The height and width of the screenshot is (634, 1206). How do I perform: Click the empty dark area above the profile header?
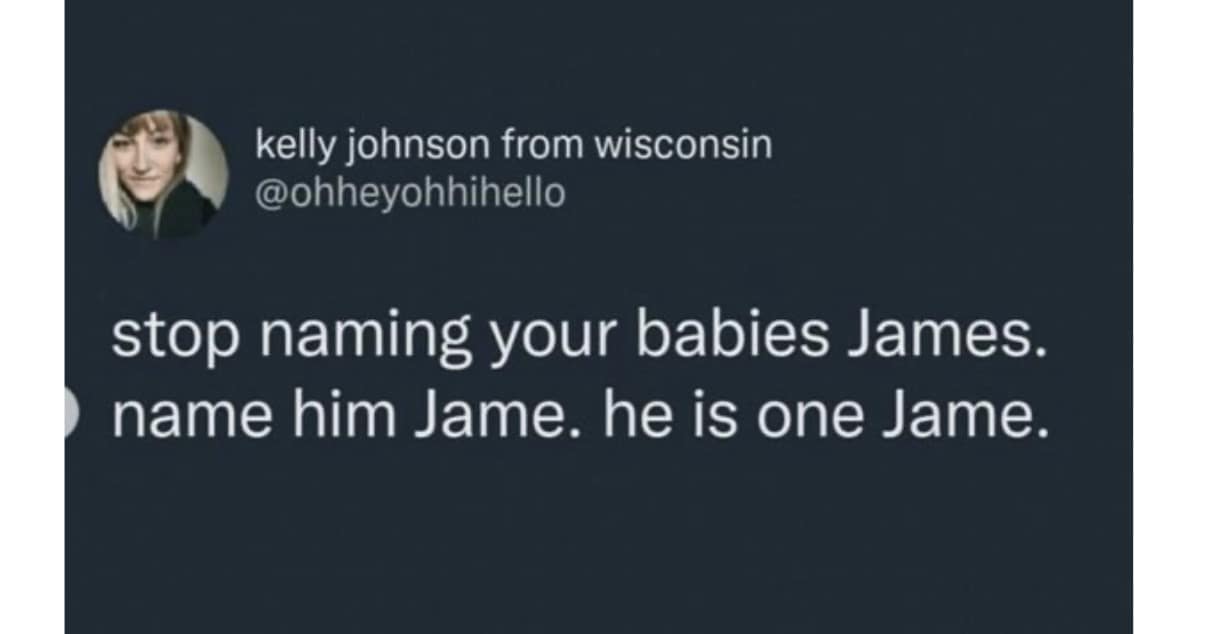click(600, 50)
